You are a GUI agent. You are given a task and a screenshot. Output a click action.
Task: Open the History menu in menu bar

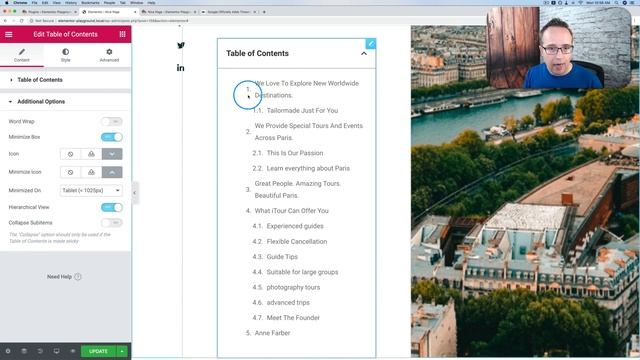pos(71,2)
